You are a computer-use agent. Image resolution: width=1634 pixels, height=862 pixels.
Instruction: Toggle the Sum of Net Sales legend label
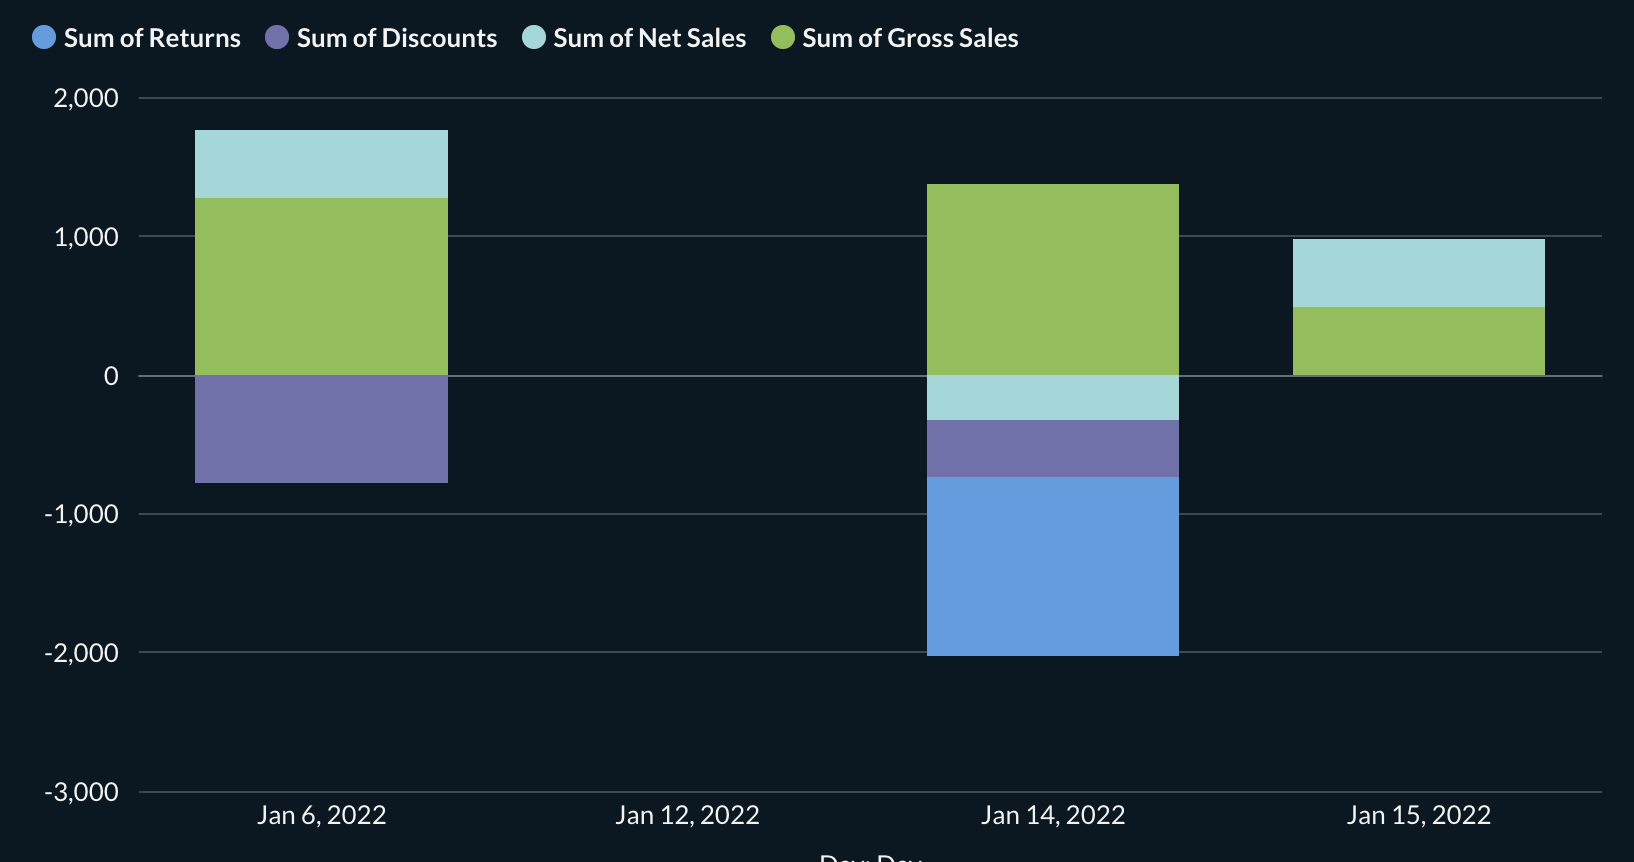[x=650, y=38]
